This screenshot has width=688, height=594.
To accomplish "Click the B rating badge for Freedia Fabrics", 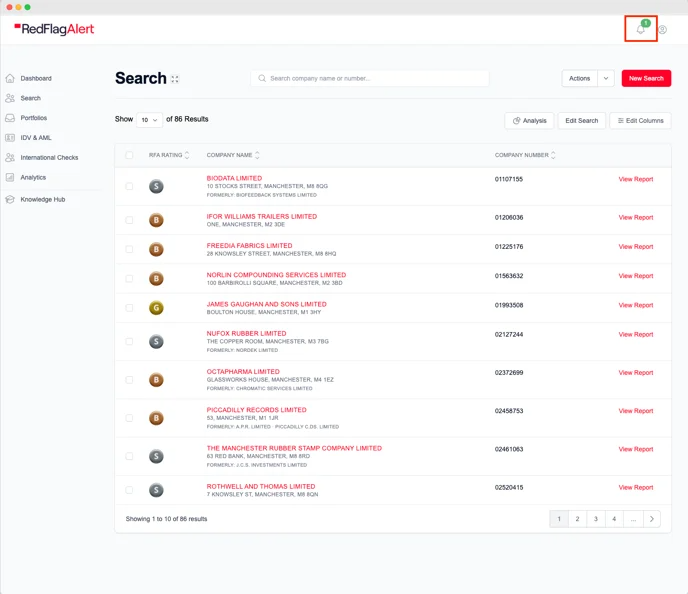I will coord(156,250).
